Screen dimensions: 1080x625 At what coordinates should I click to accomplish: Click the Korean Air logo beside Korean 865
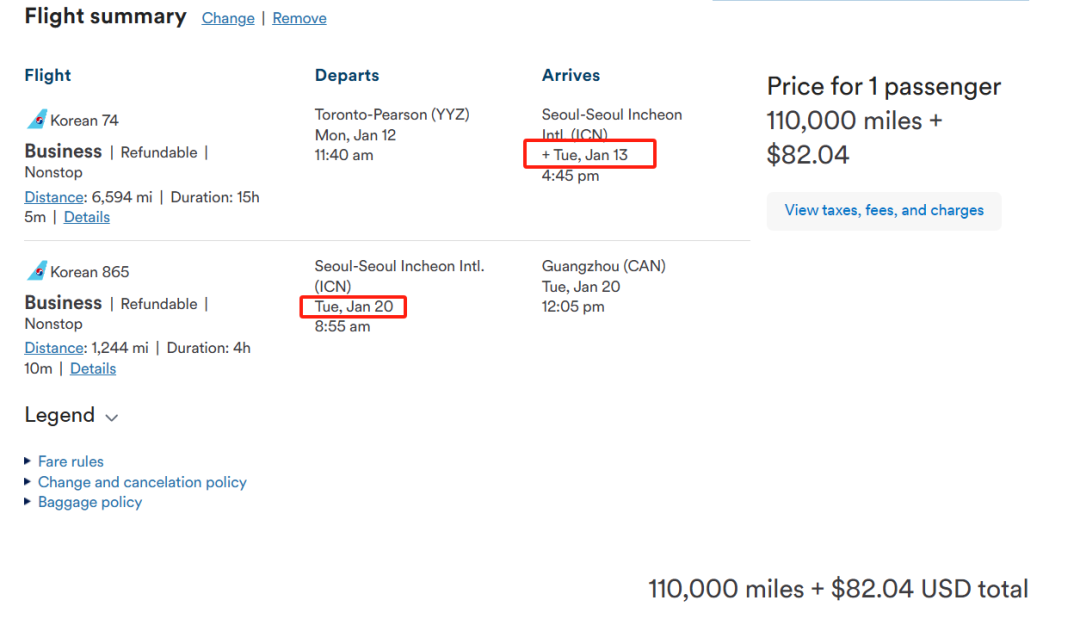[36, 271]
